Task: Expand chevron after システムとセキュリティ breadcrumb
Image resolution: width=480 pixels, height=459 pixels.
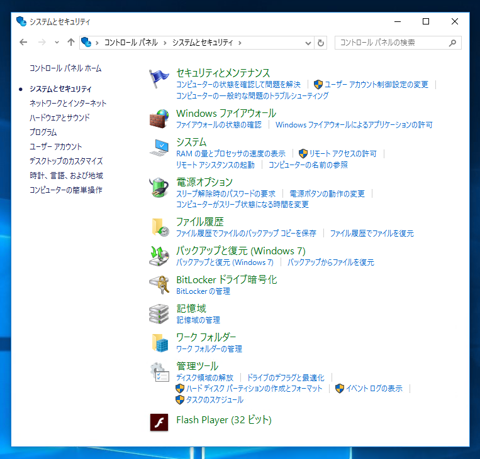Action: click(240, 43)
